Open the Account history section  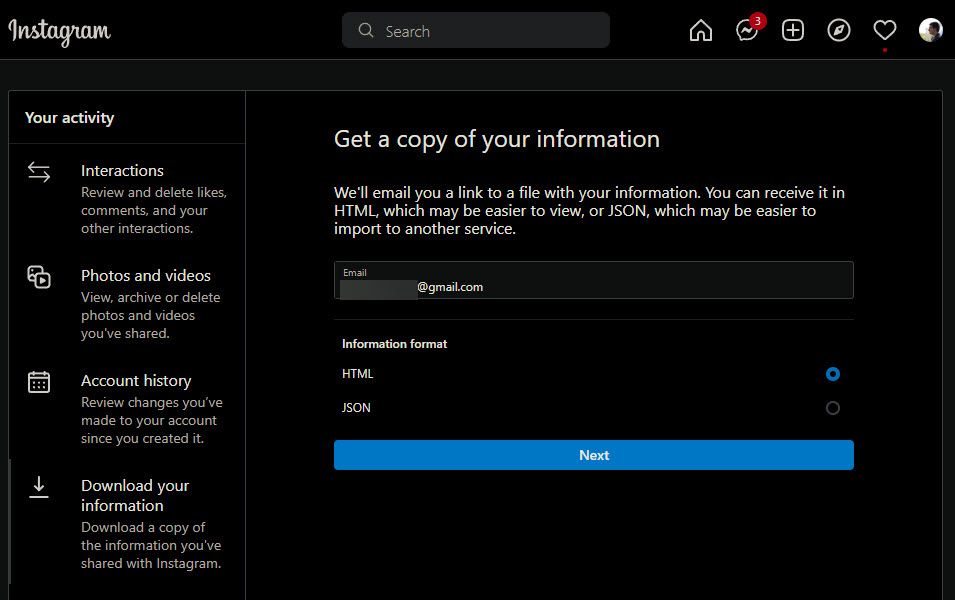pyautogui.click(x=136, y=381)
